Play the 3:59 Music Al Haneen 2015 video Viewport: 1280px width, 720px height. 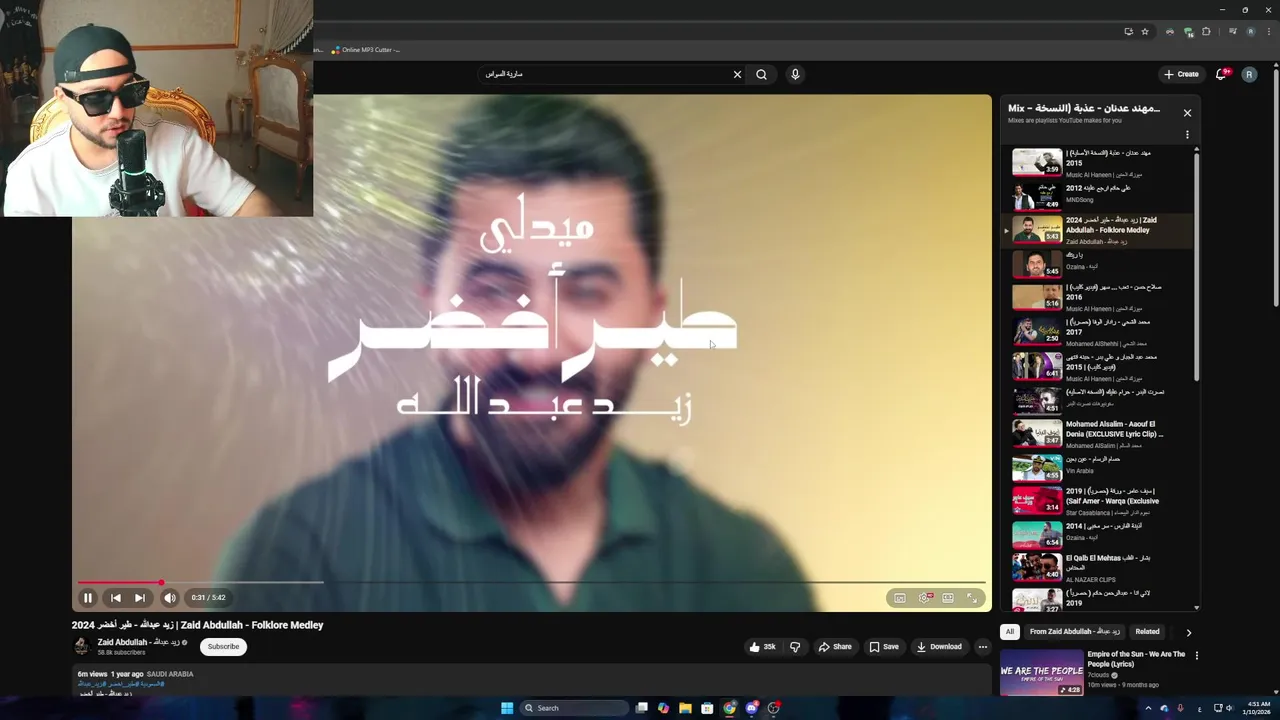(1098, 162)
